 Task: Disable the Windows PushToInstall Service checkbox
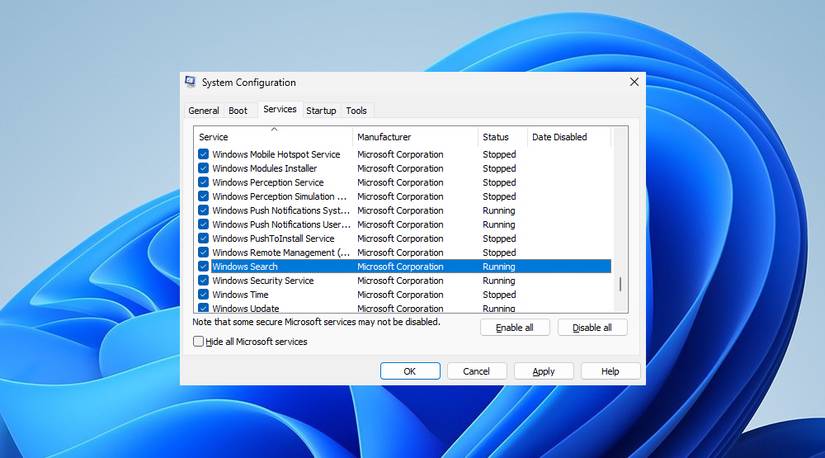[x=204, y=238]
